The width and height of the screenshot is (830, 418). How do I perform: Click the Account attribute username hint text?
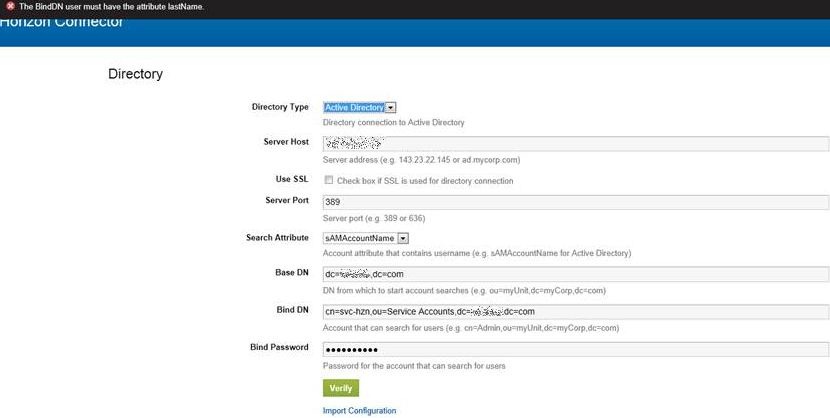477,253
